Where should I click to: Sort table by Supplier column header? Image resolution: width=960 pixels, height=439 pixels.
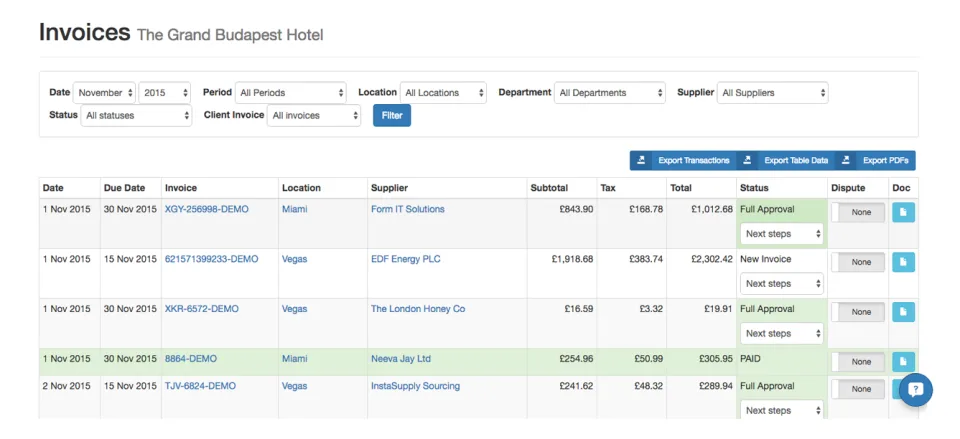coord(389,188)
